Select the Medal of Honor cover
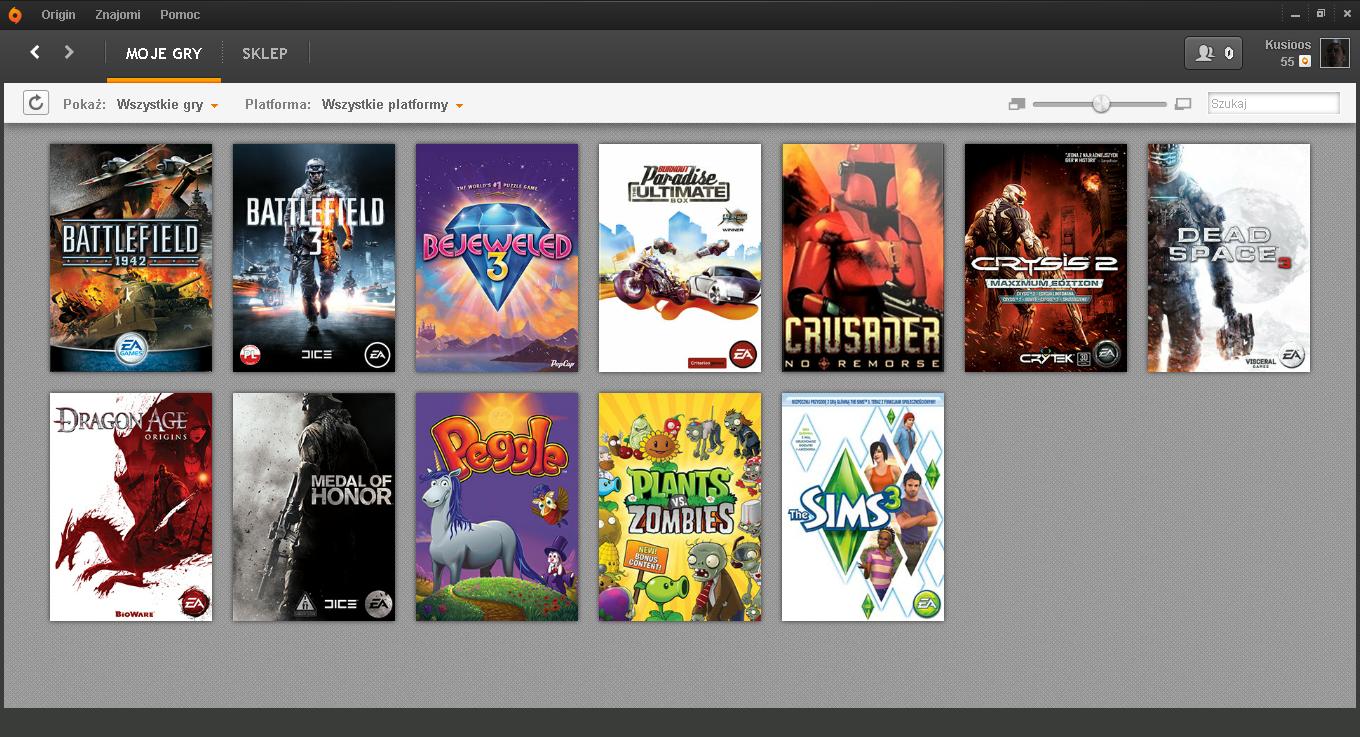Image resolution: width=1360 pixels, height=737 pixels. pos(314,507)
